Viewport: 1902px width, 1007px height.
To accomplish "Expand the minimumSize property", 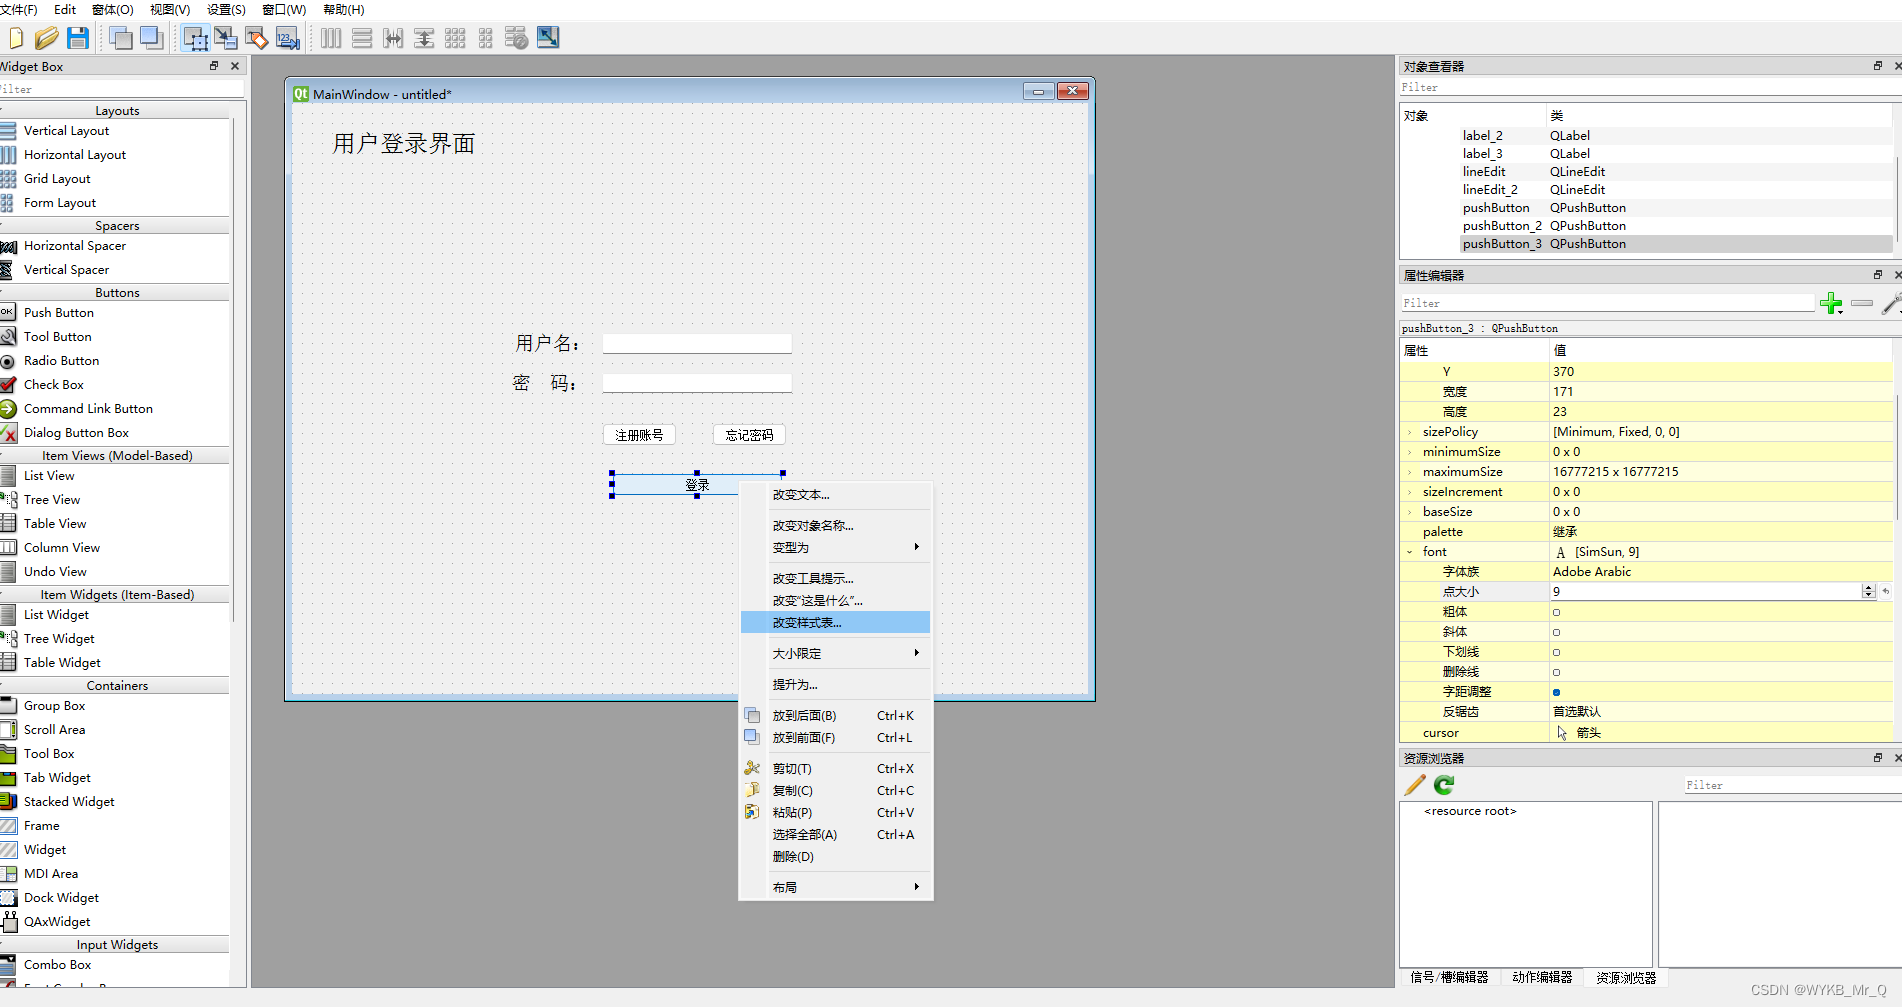I will [1410, 452].
